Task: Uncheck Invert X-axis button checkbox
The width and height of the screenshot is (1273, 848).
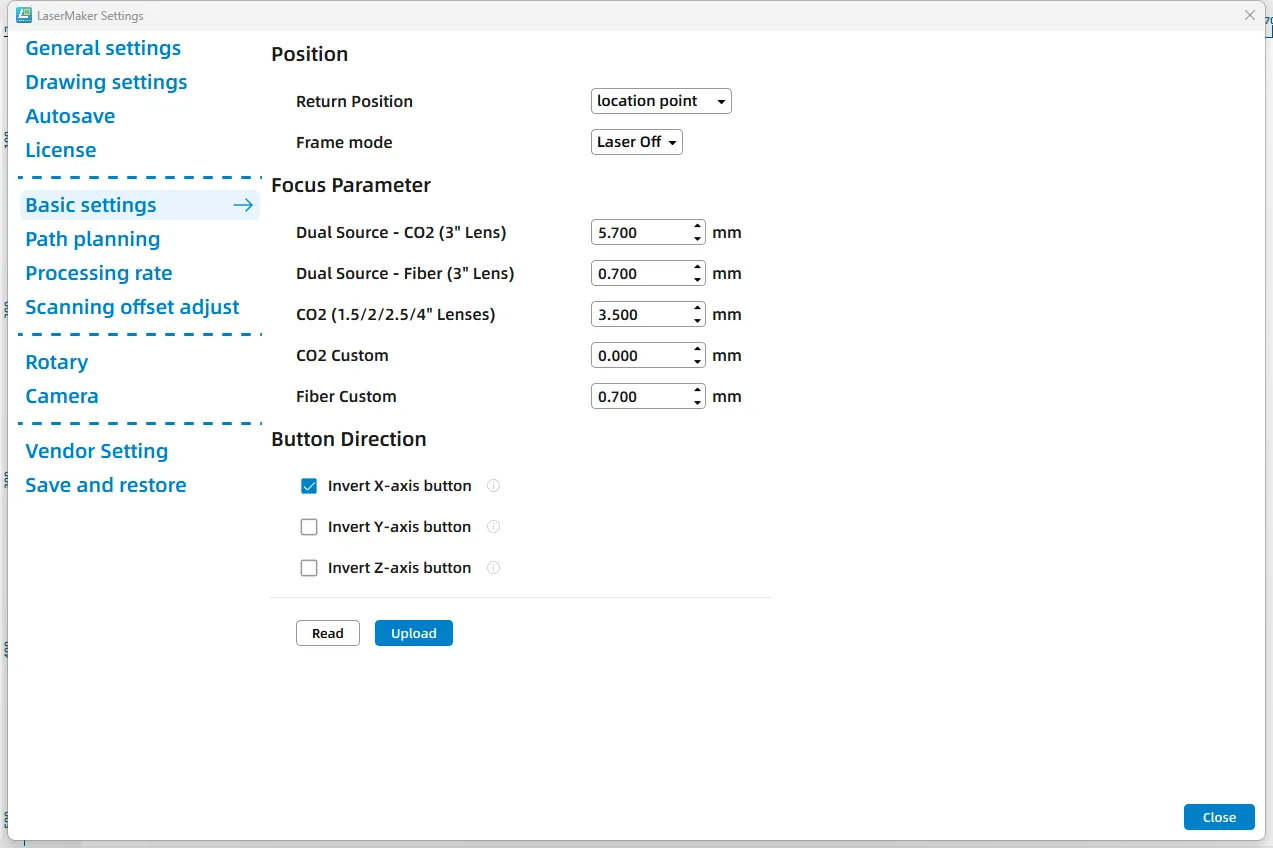Action: (309, 486)
